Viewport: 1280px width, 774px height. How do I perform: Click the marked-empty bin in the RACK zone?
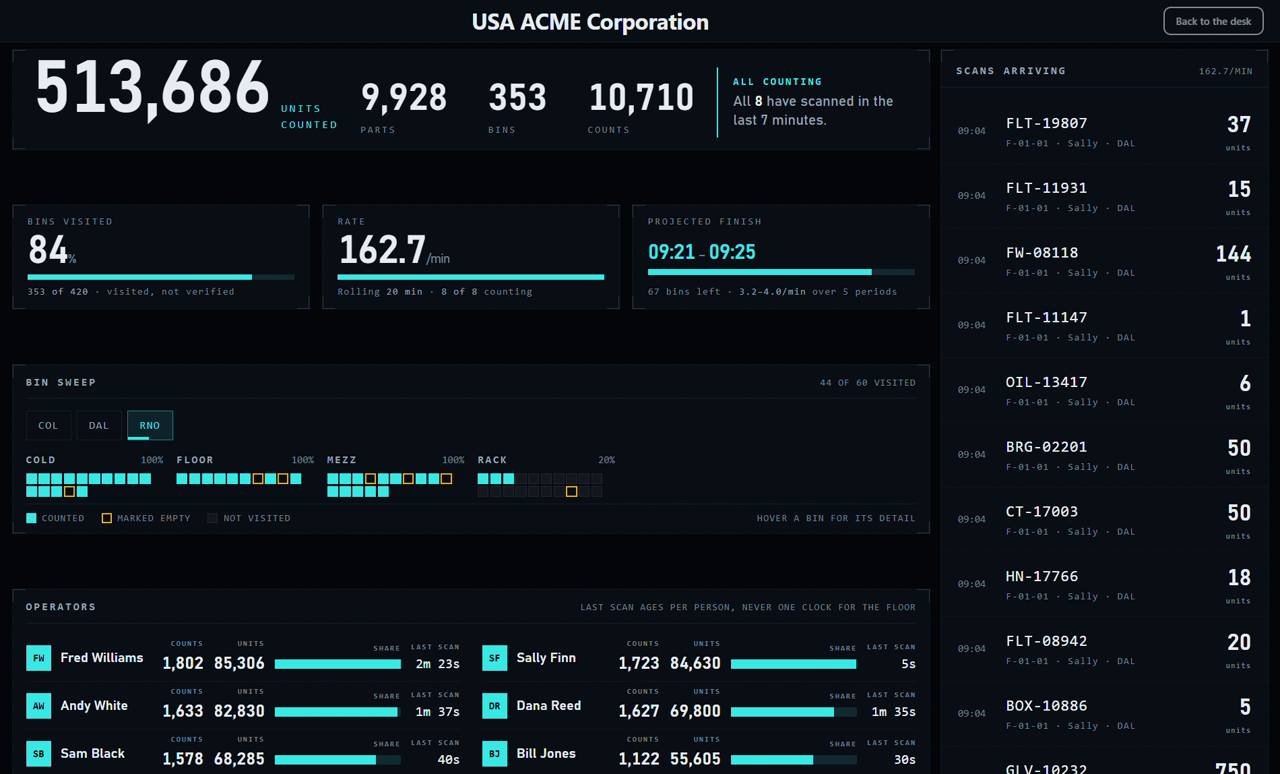(x=571, y=492)
